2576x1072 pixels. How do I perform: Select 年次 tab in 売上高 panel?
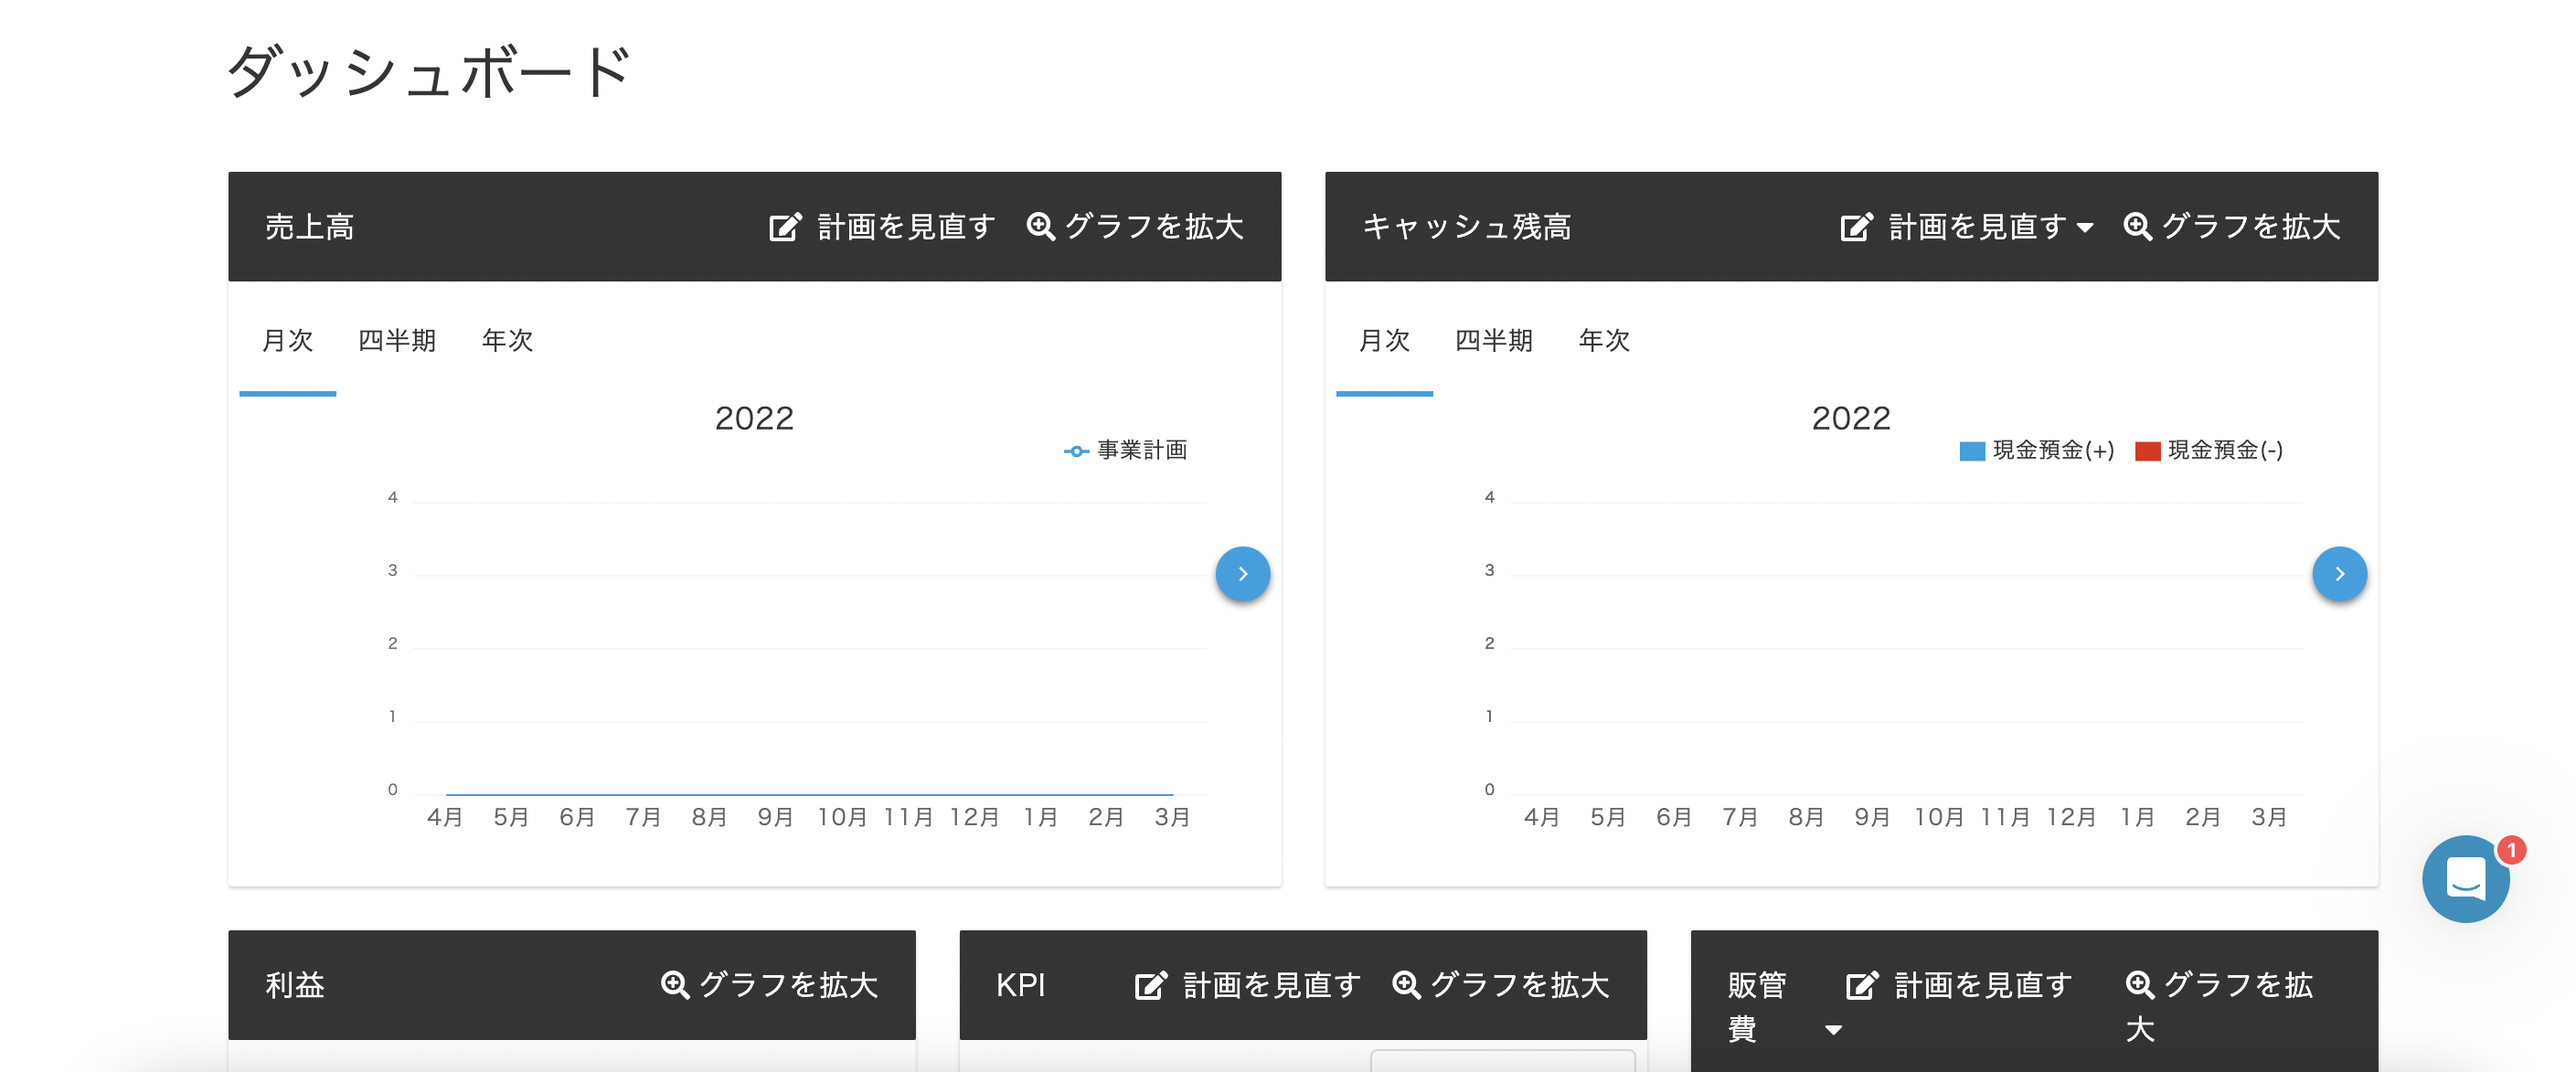click(507, 341)
